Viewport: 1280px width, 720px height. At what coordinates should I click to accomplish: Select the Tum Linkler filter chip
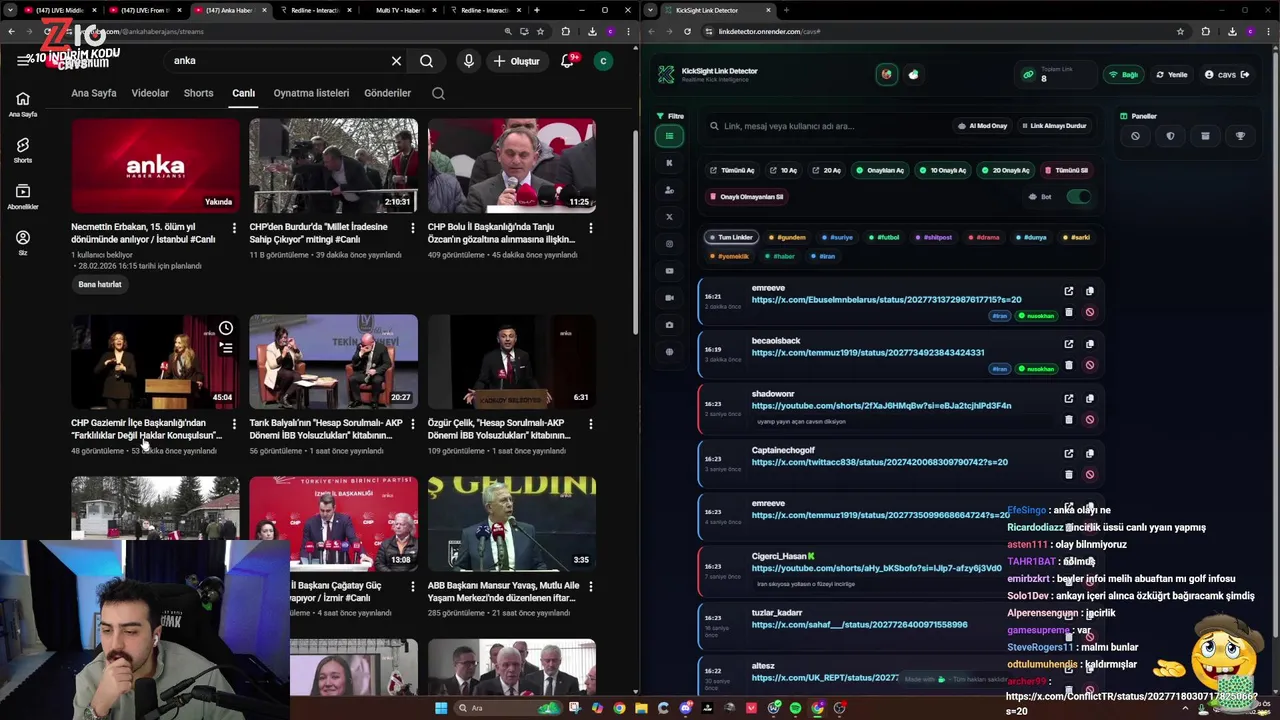click(731, 238)
